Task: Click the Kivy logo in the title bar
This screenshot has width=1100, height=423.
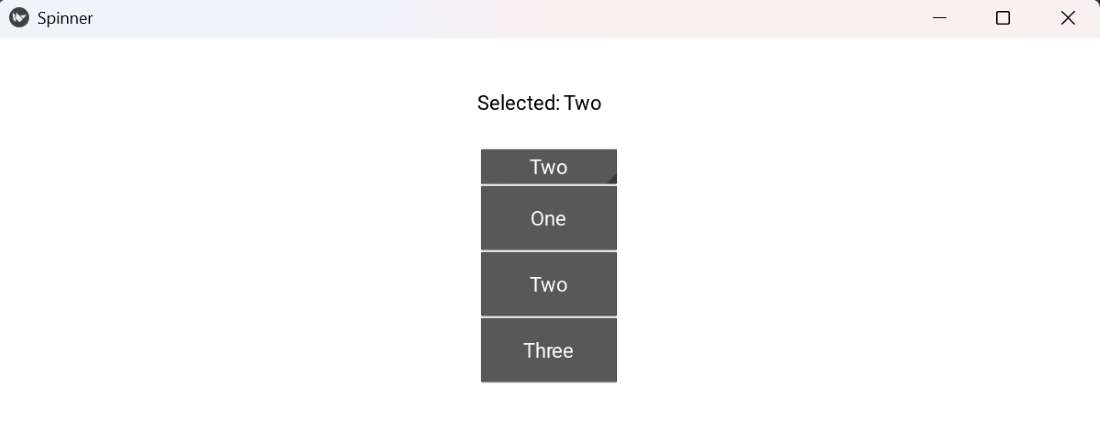Action: 18,18
